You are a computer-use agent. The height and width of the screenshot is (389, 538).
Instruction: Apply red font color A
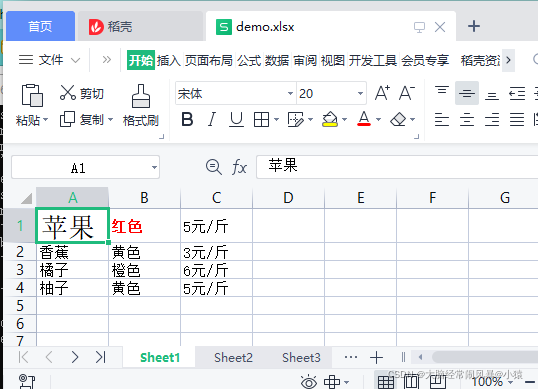364,119
